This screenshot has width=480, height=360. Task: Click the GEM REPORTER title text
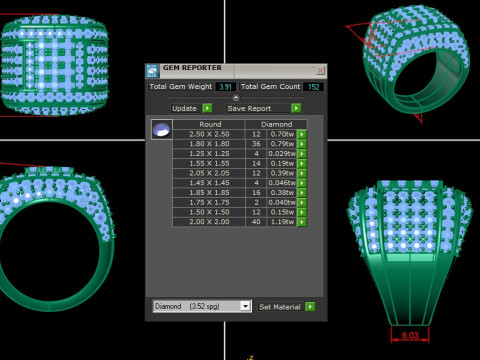tap(192, 68)
